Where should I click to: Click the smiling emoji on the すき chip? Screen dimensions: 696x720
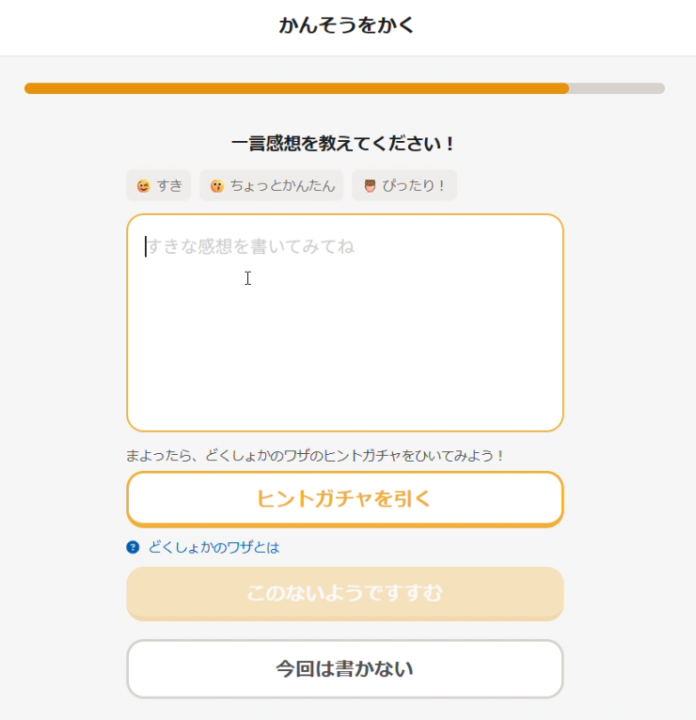point(144,186)
